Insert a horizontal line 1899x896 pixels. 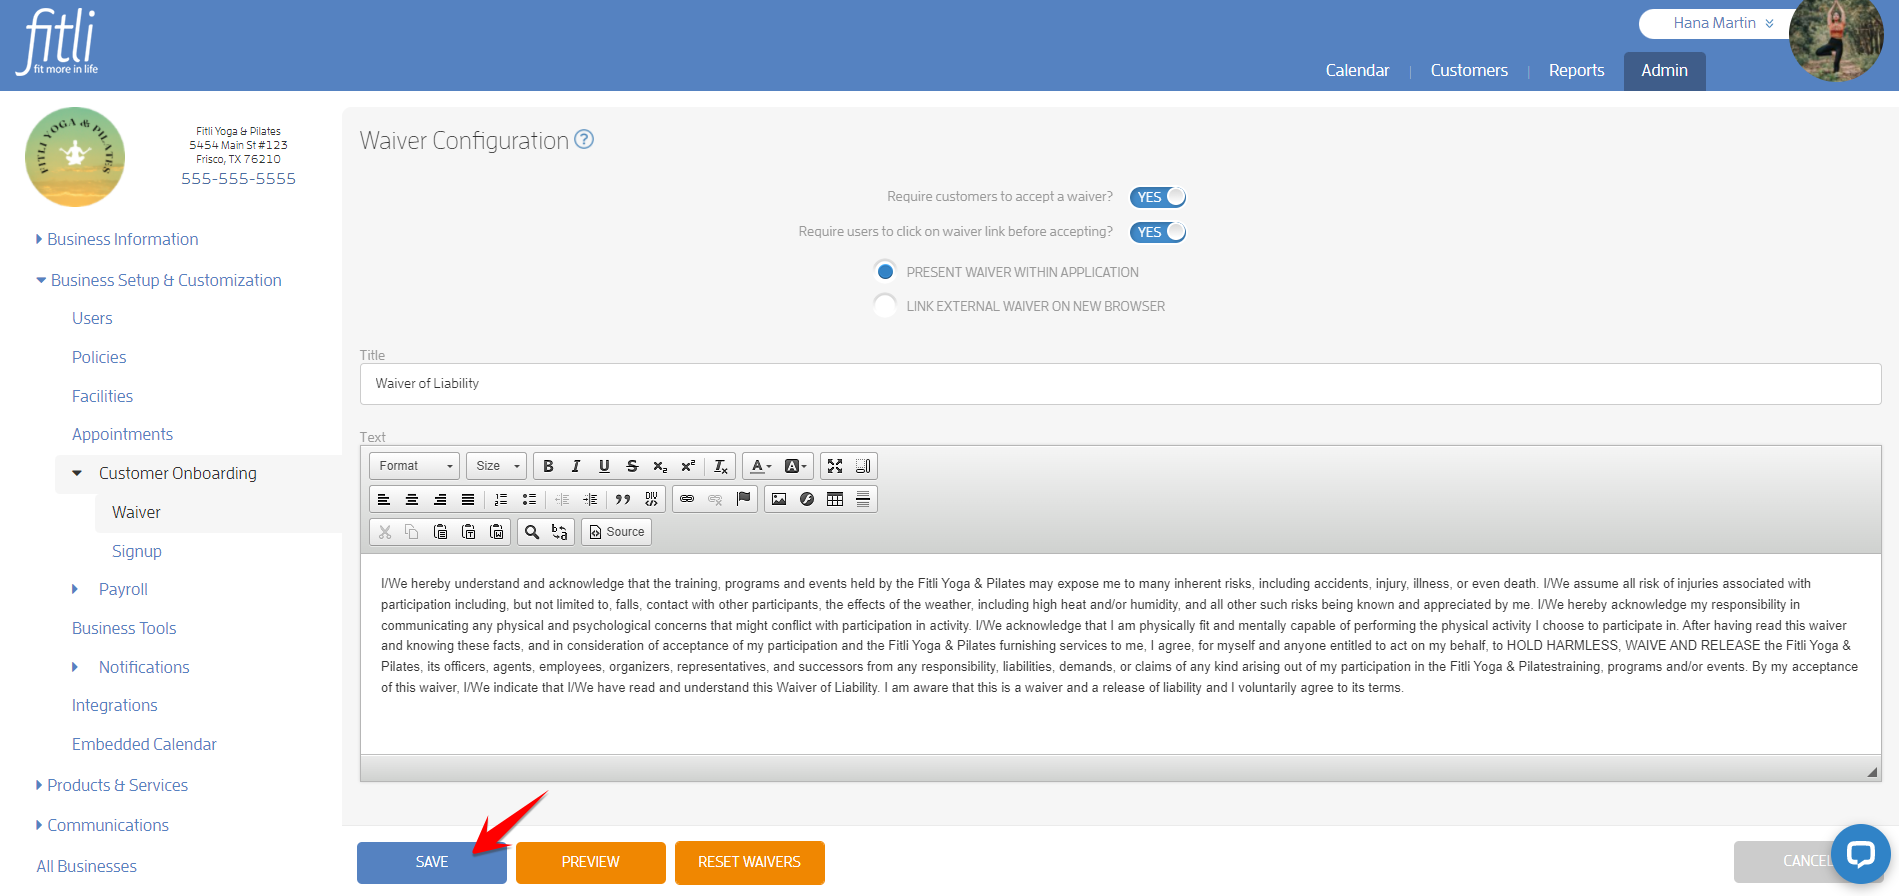tap(863, 499)
